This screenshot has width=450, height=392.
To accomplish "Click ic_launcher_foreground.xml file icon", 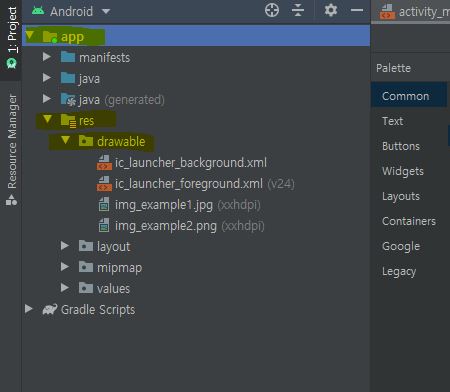I will pos(104,184).
